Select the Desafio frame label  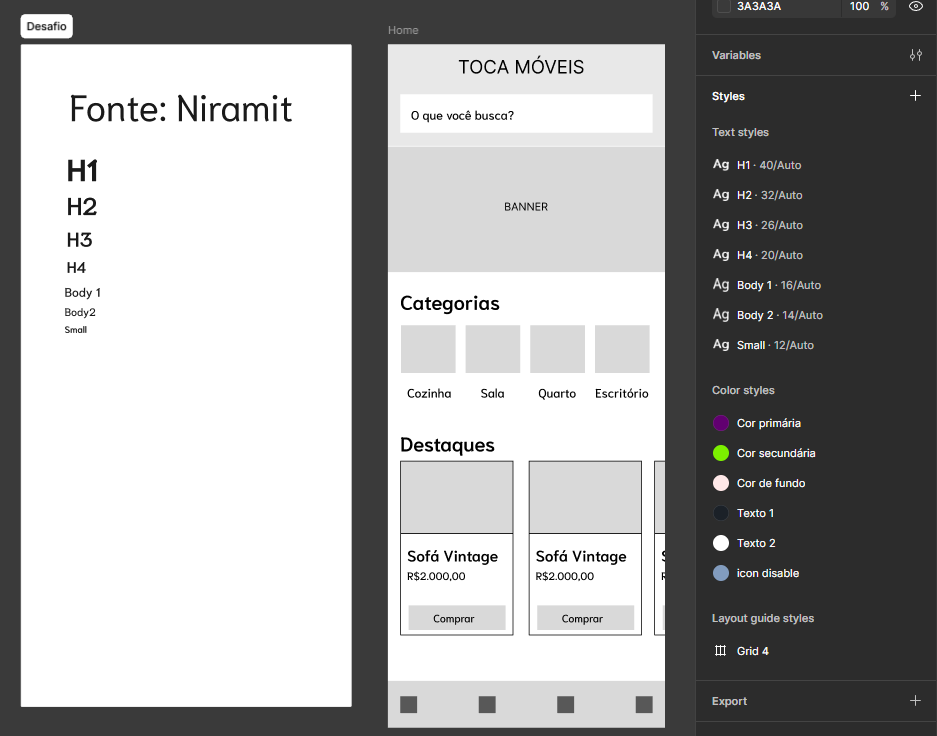[47, 26]
